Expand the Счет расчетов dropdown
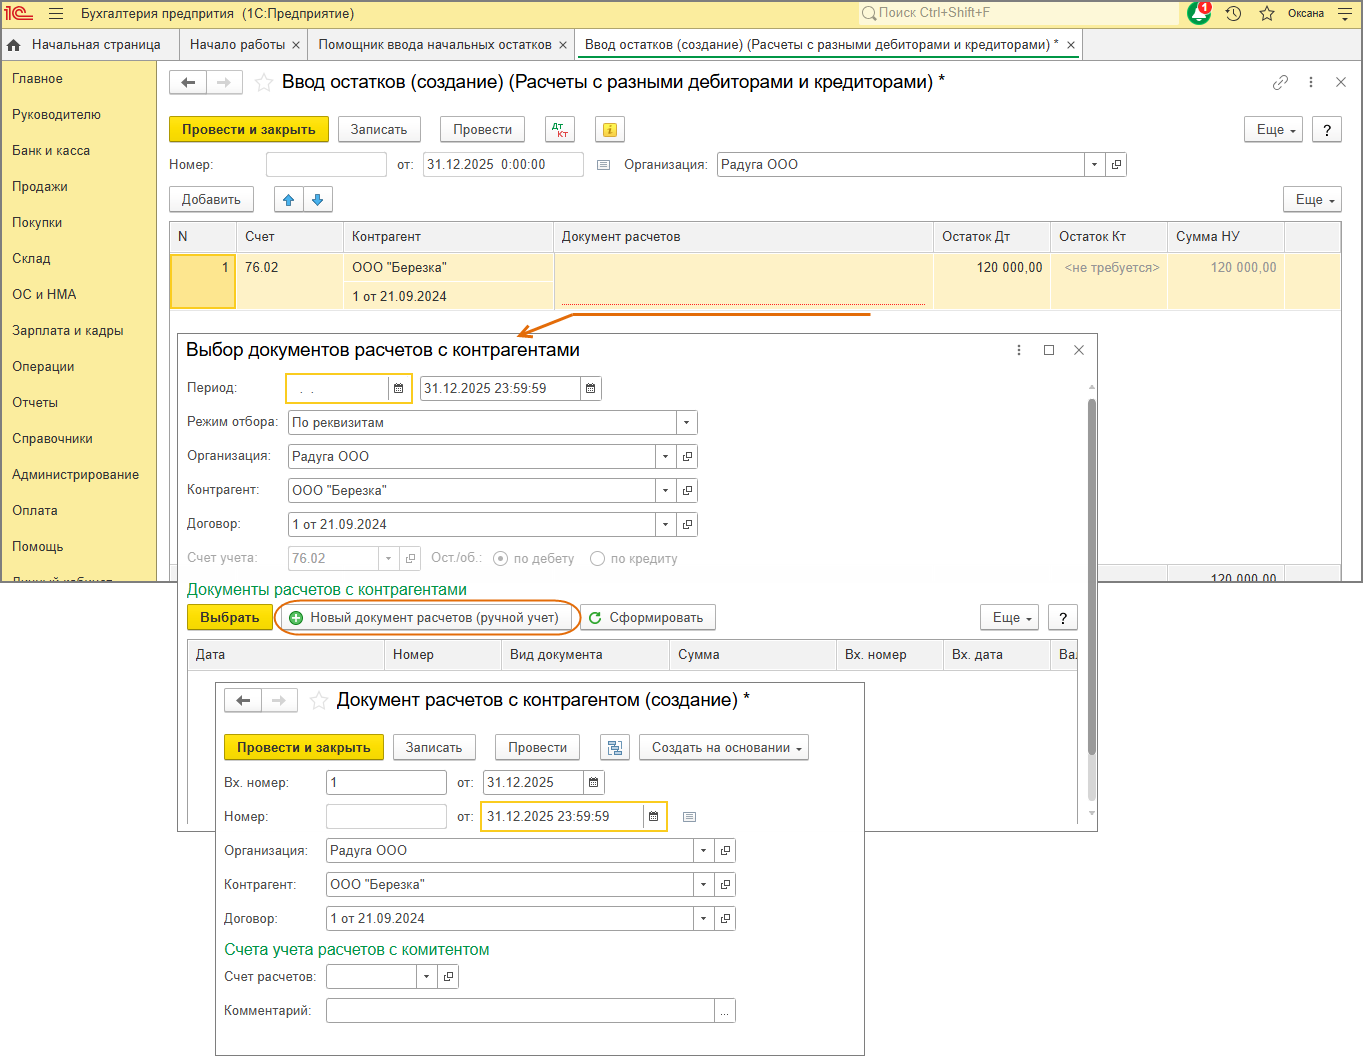1363x1058 pixels. (x=427, y=977)
